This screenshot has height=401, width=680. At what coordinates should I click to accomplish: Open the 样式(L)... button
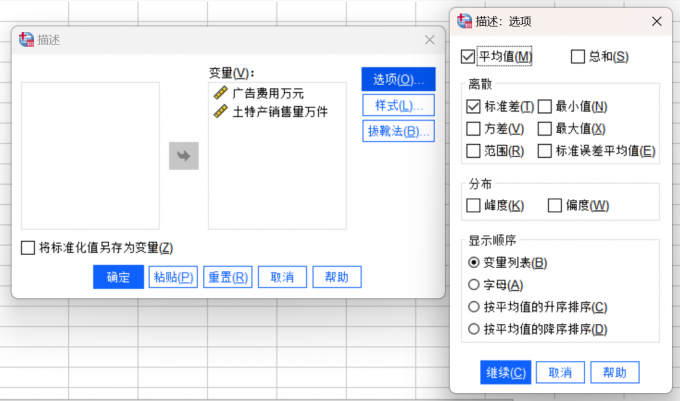click(398, 105)
